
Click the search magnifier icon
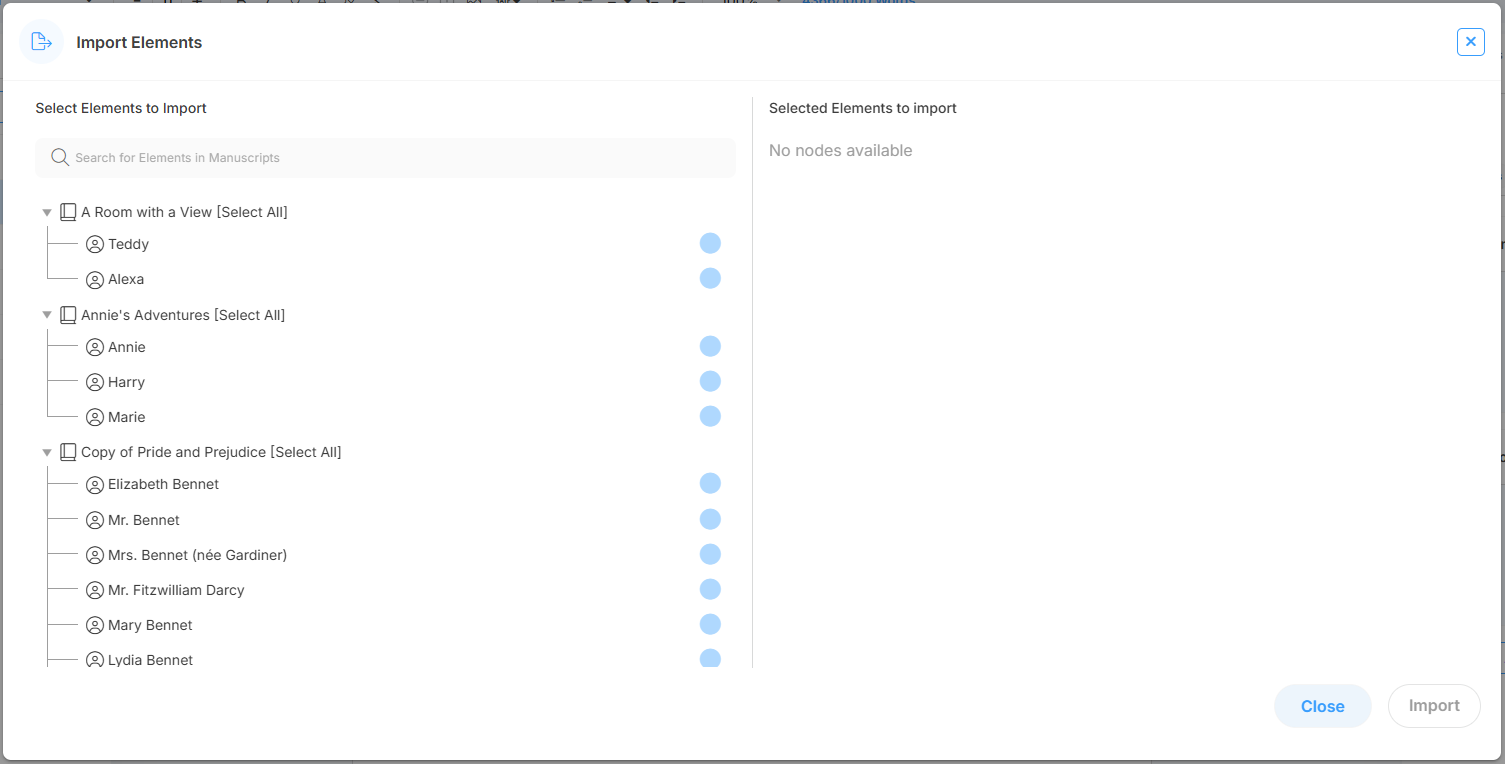(x=60, y=158)
